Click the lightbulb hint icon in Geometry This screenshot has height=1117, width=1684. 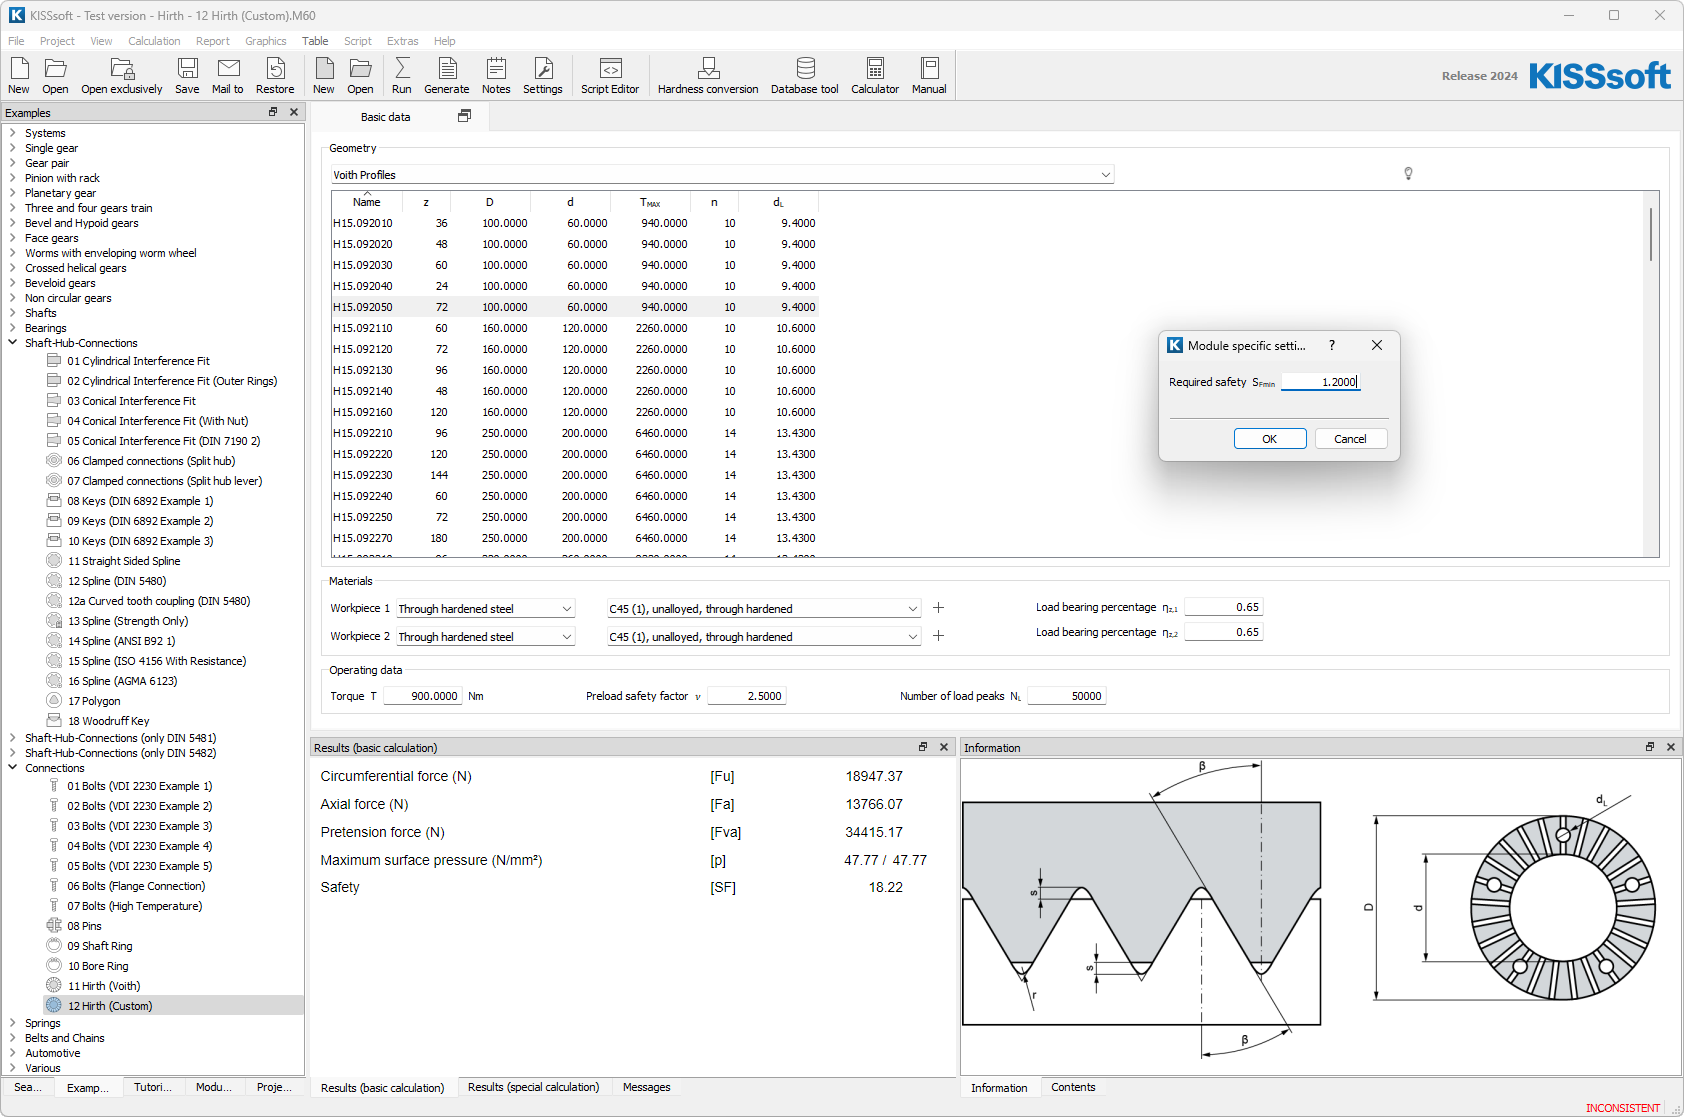pyautogui.click(x=1408, y=174)
